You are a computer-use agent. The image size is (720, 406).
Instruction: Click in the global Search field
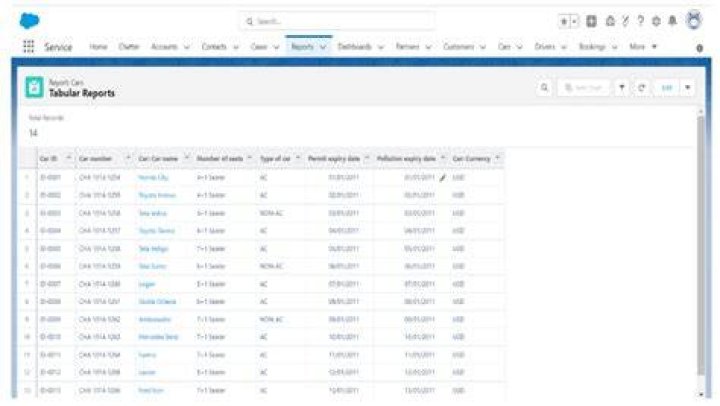(338, 21)
